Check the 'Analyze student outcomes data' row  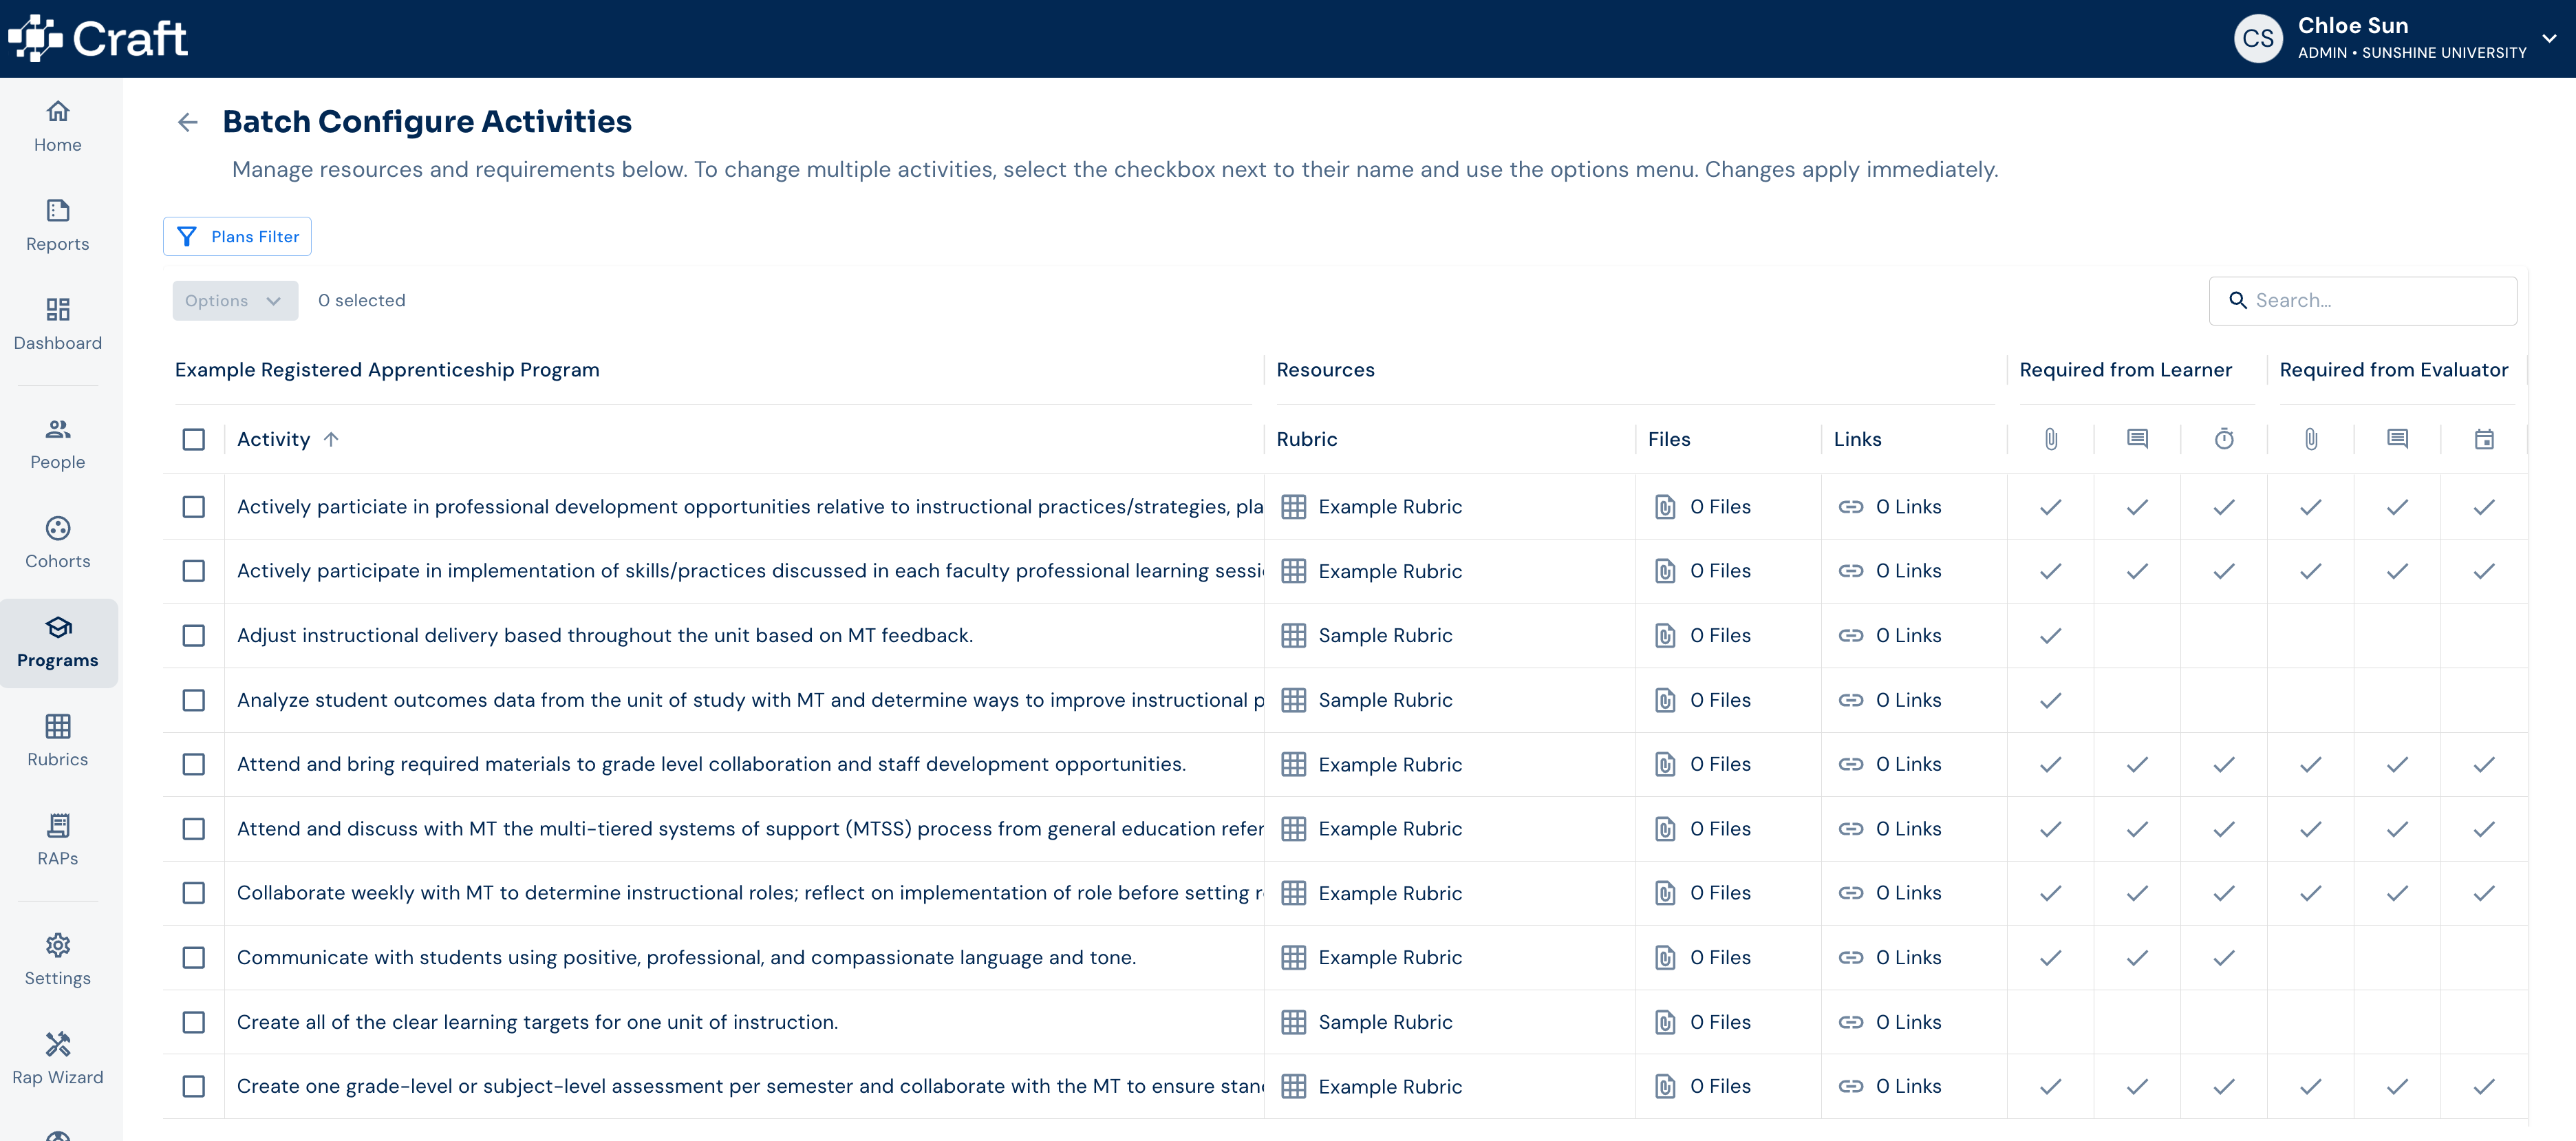click(194, 700)
